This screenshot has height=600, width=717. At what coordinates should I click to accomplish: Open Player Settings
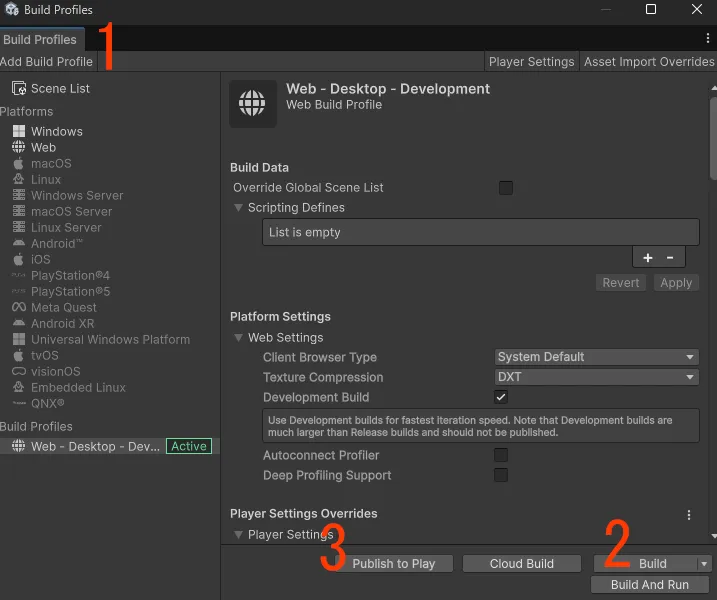pyautogui.click(x=531, y=62)
